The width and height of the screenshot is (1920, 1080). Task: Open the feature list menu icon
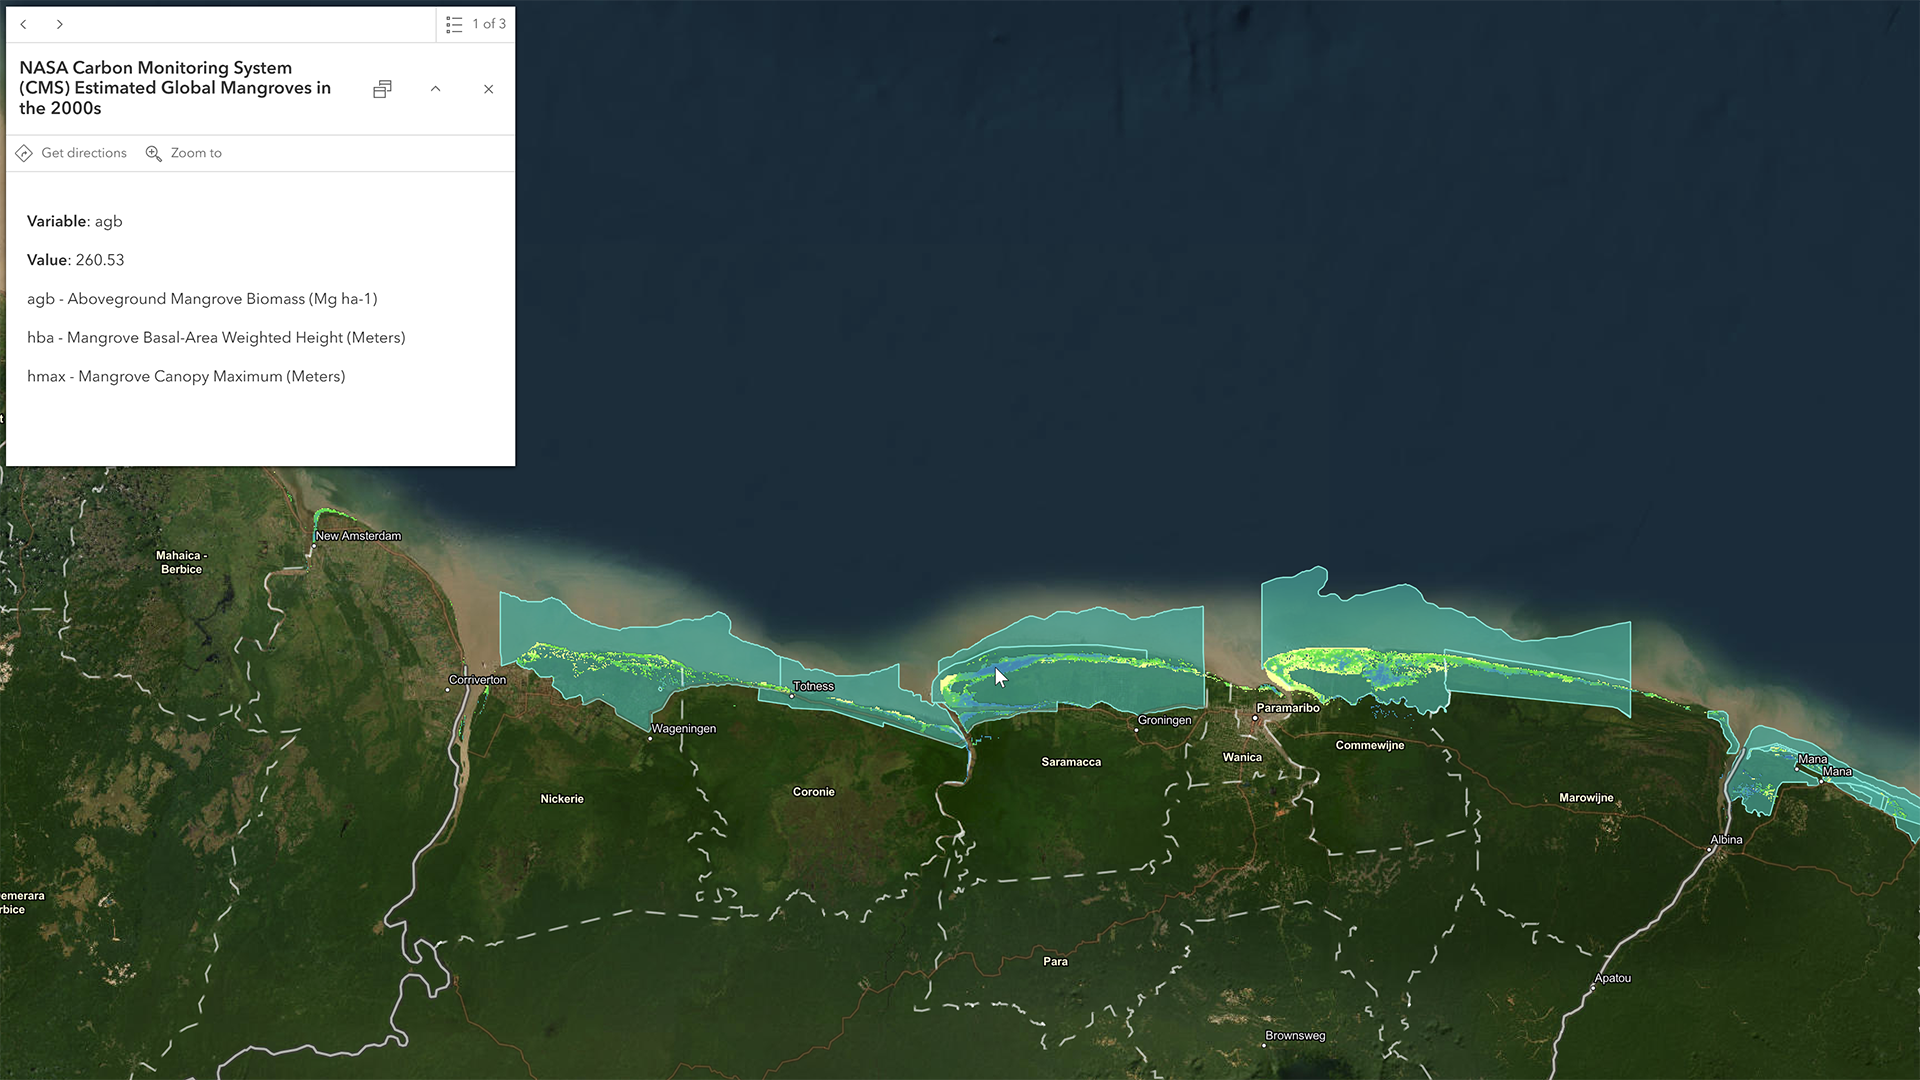click(454, 24)
